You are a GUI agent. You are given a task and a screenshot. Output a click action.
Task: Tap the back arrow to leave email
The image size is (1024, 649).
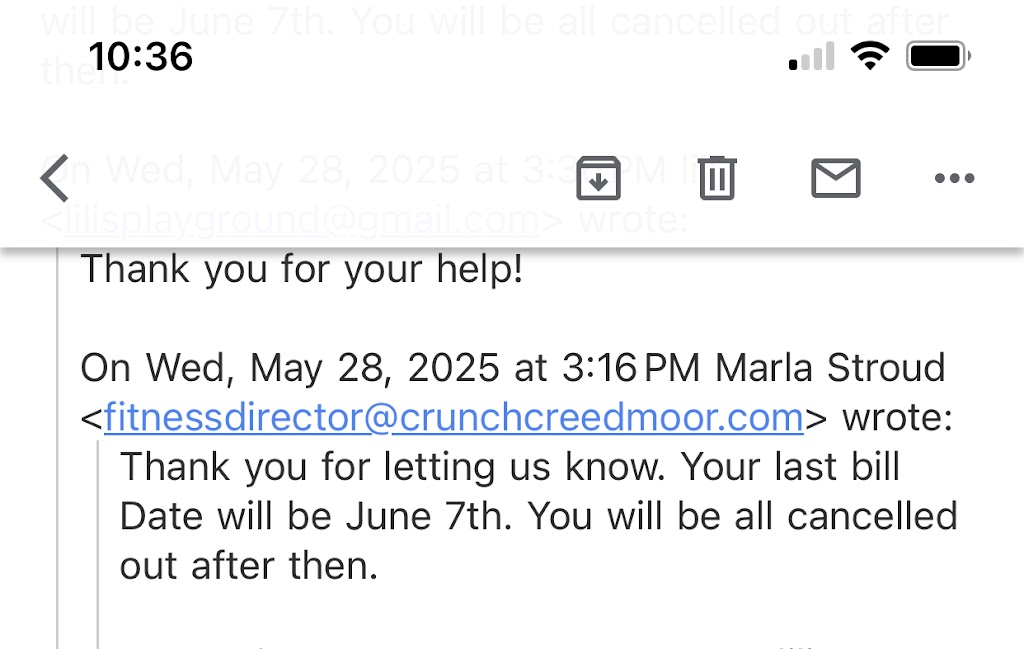coord(54,178)
